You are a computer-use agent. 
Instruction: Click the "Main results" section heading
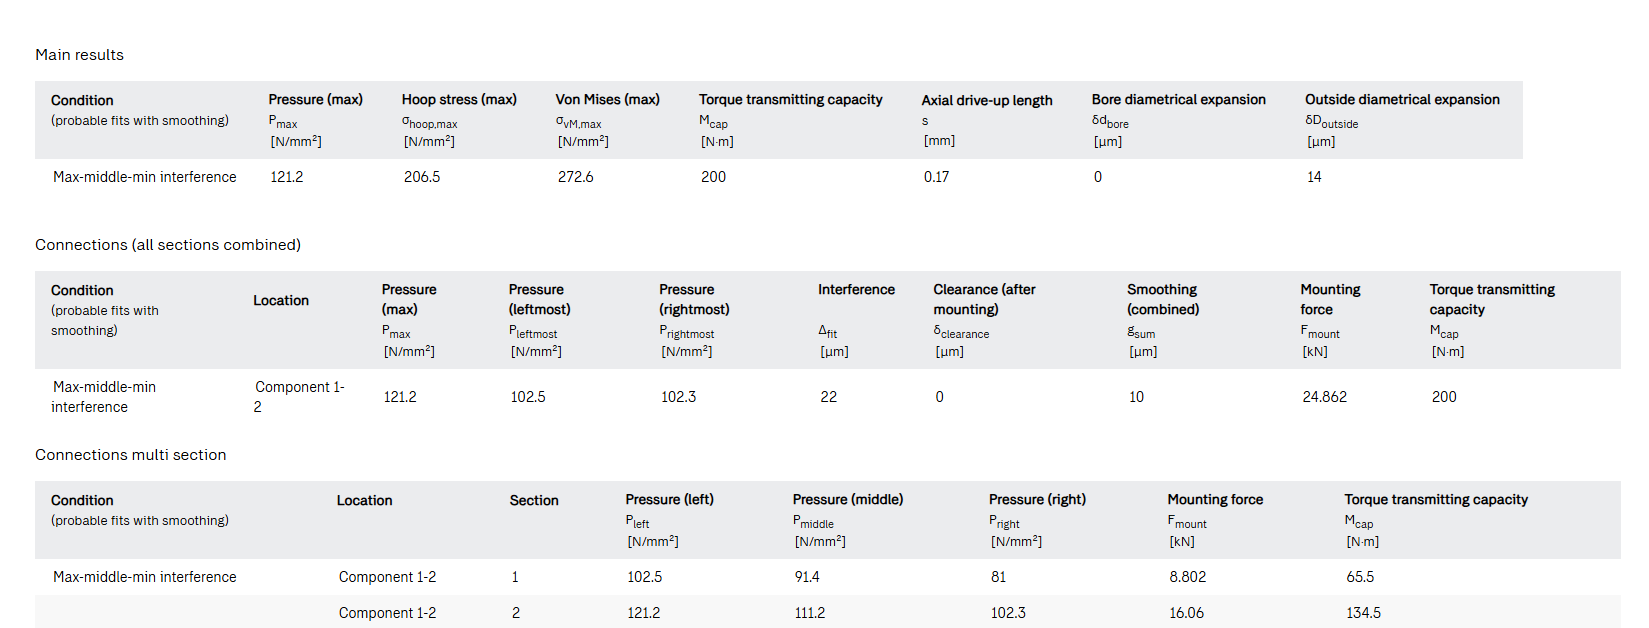pos(79,55)
